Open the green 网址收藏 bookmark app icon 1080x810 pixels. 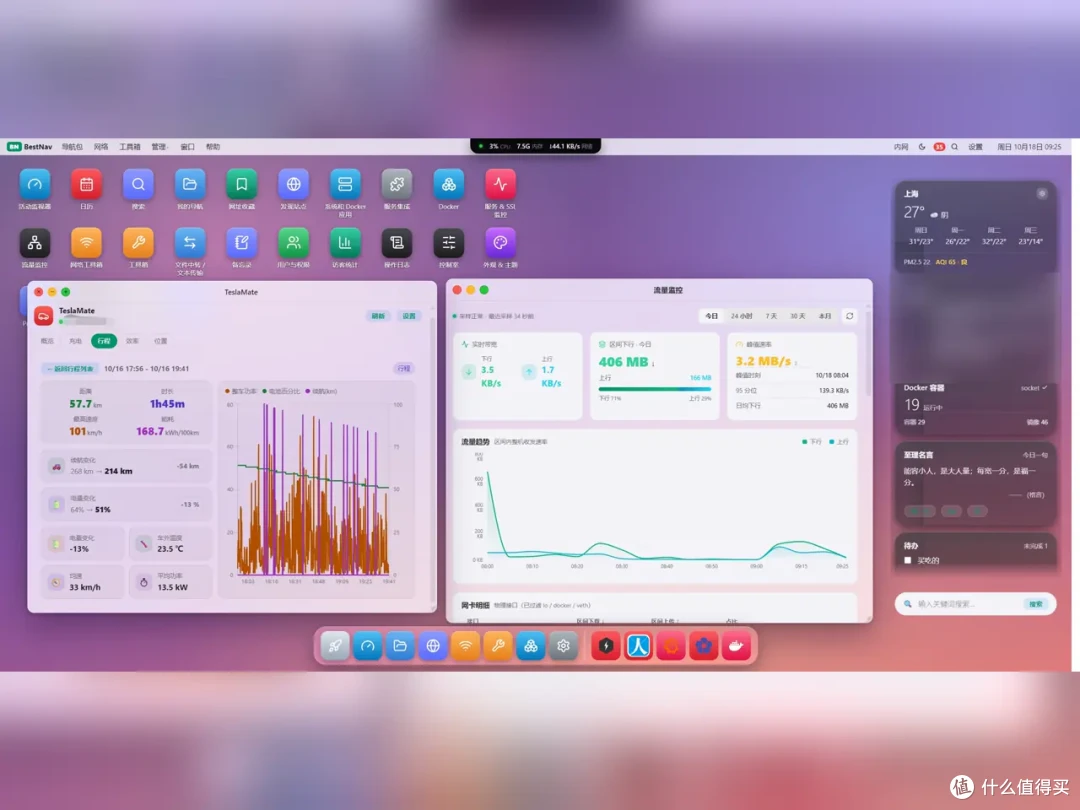coord(241,185)
